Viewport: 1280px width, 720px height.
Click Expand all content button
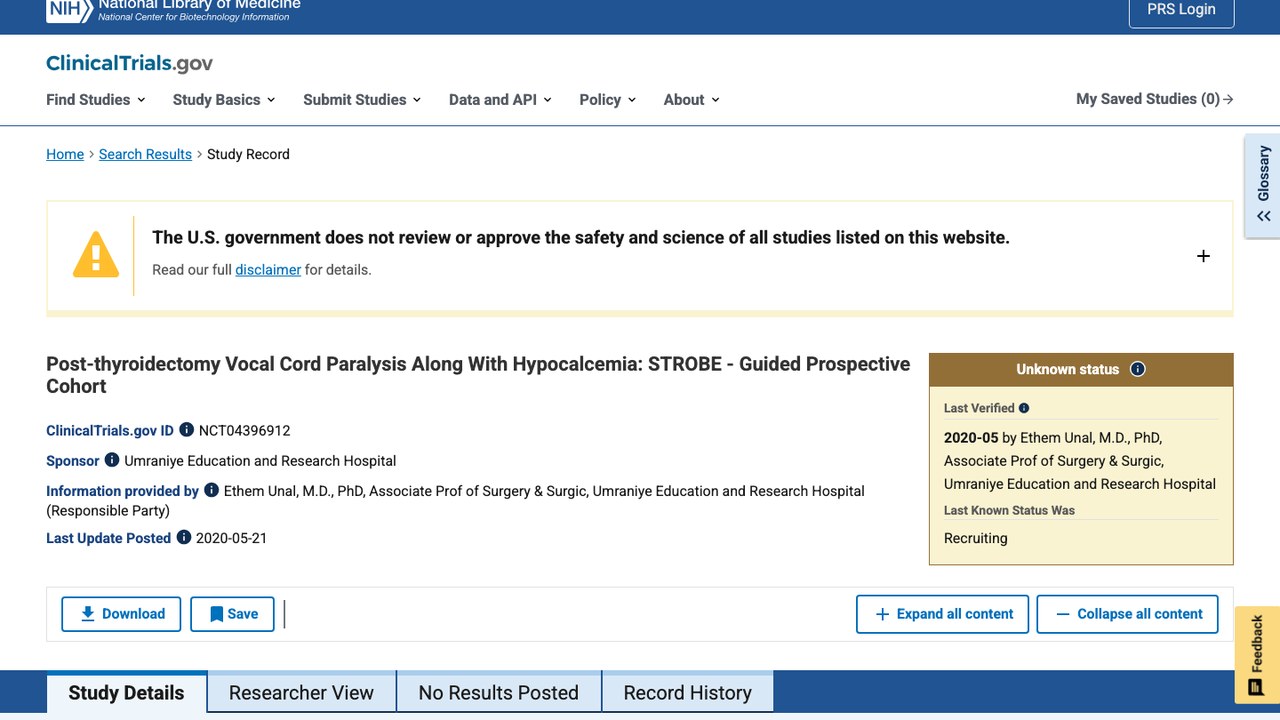pyautogui.click(x=943, y=614)
